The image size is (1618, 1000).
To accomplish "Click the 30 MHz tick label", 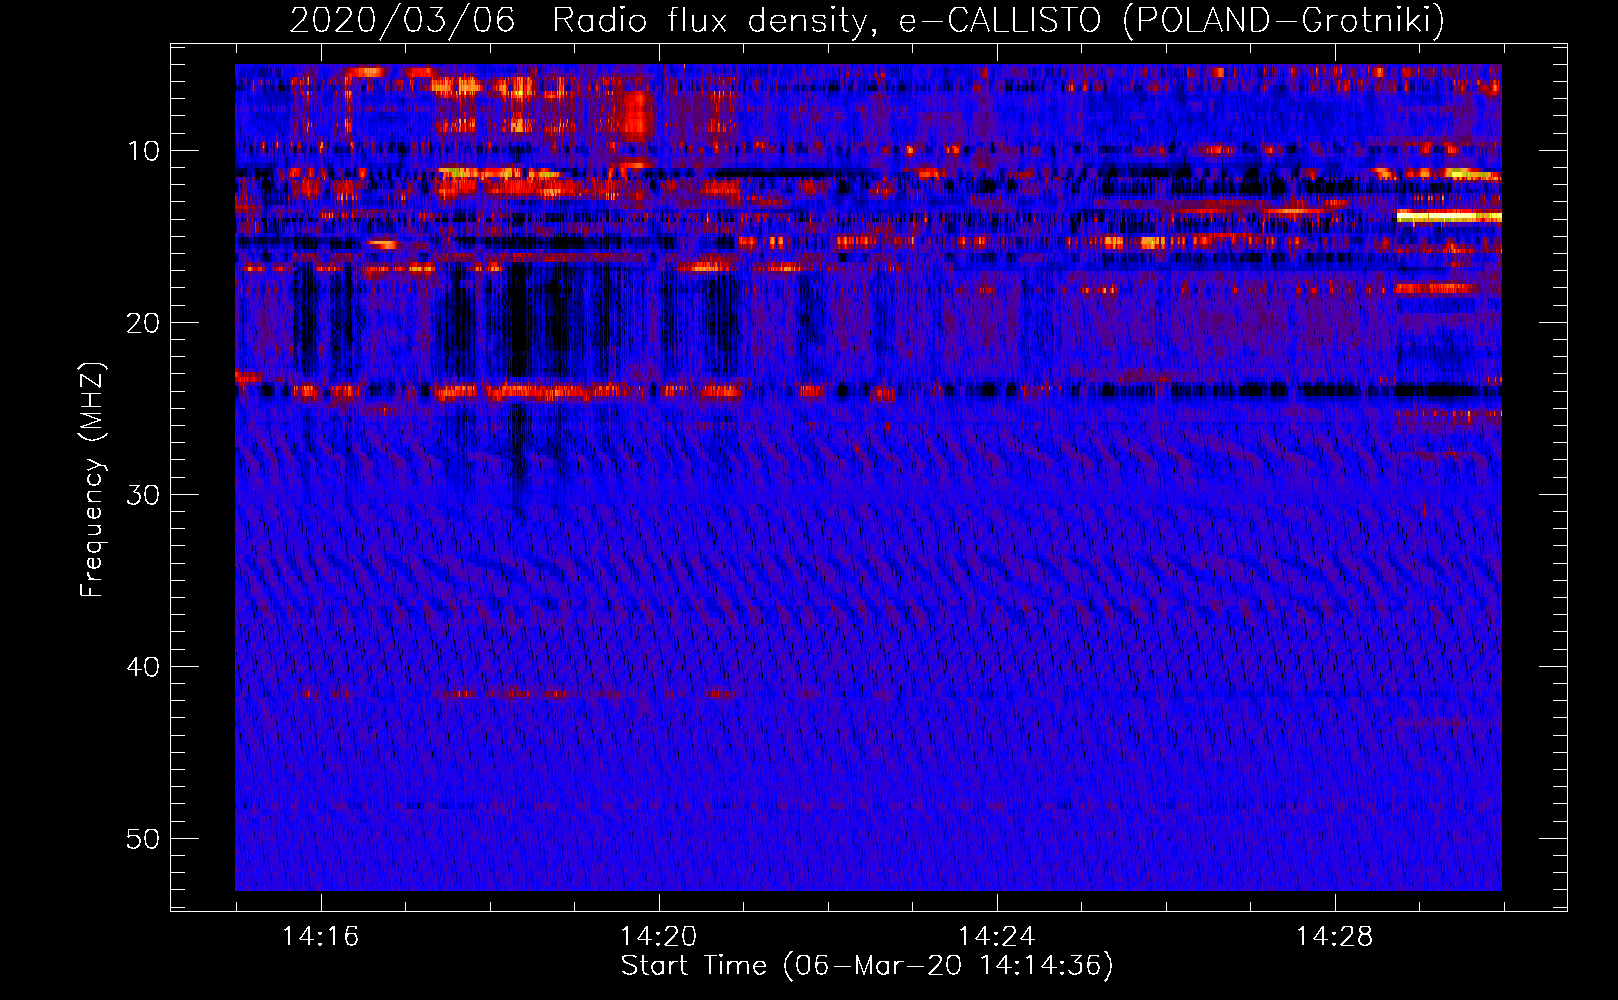I will point(144,495).
